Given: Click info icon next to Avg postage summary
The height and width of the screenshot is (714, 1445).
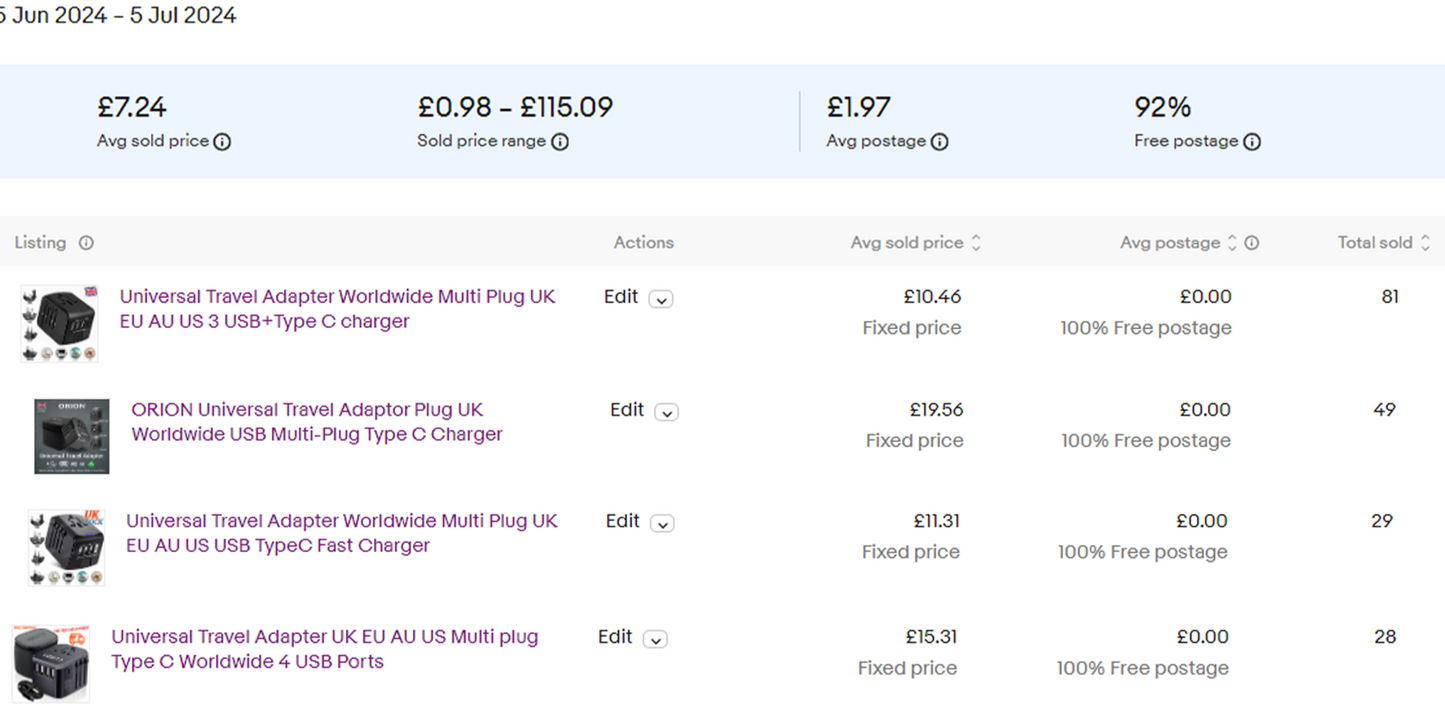Looking at the screenshot, I should tap(939, 142).
